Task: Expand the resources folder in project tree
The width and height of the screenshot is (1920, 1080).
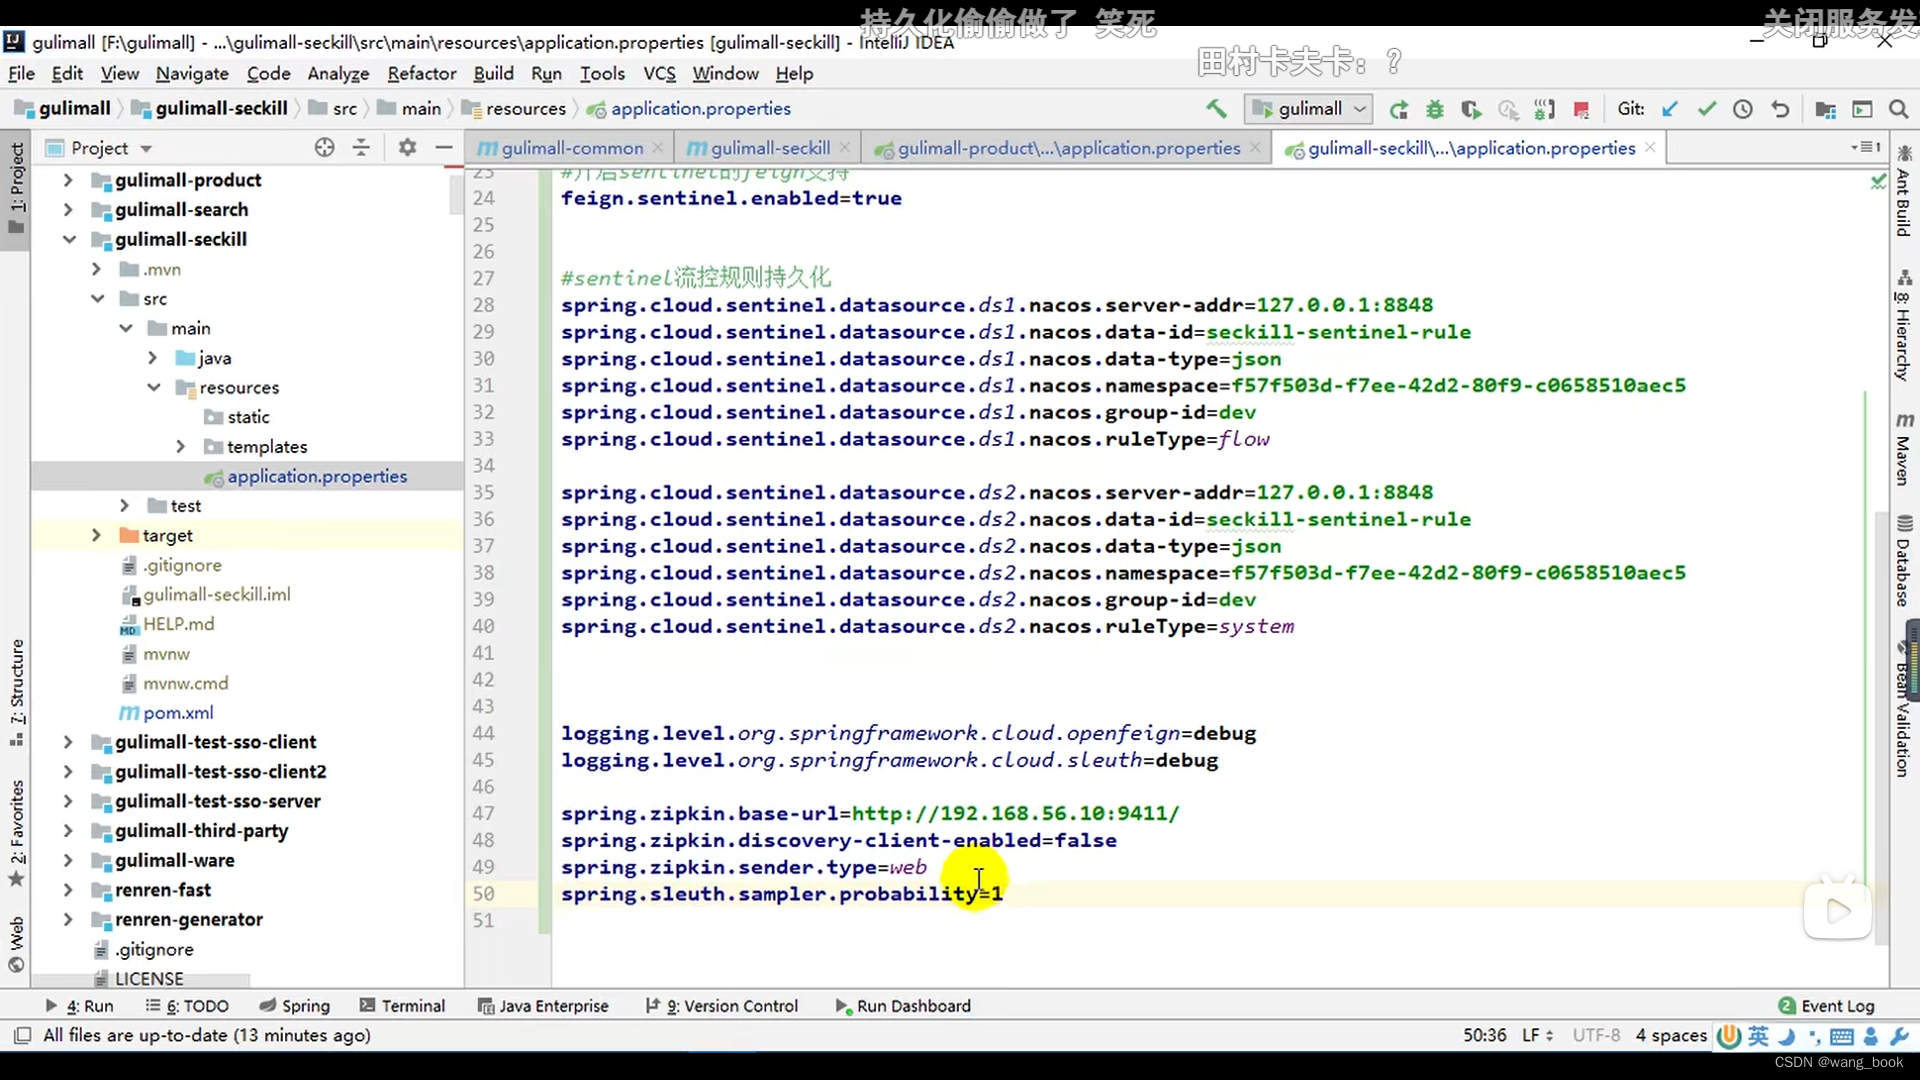Action: [154, 386]
